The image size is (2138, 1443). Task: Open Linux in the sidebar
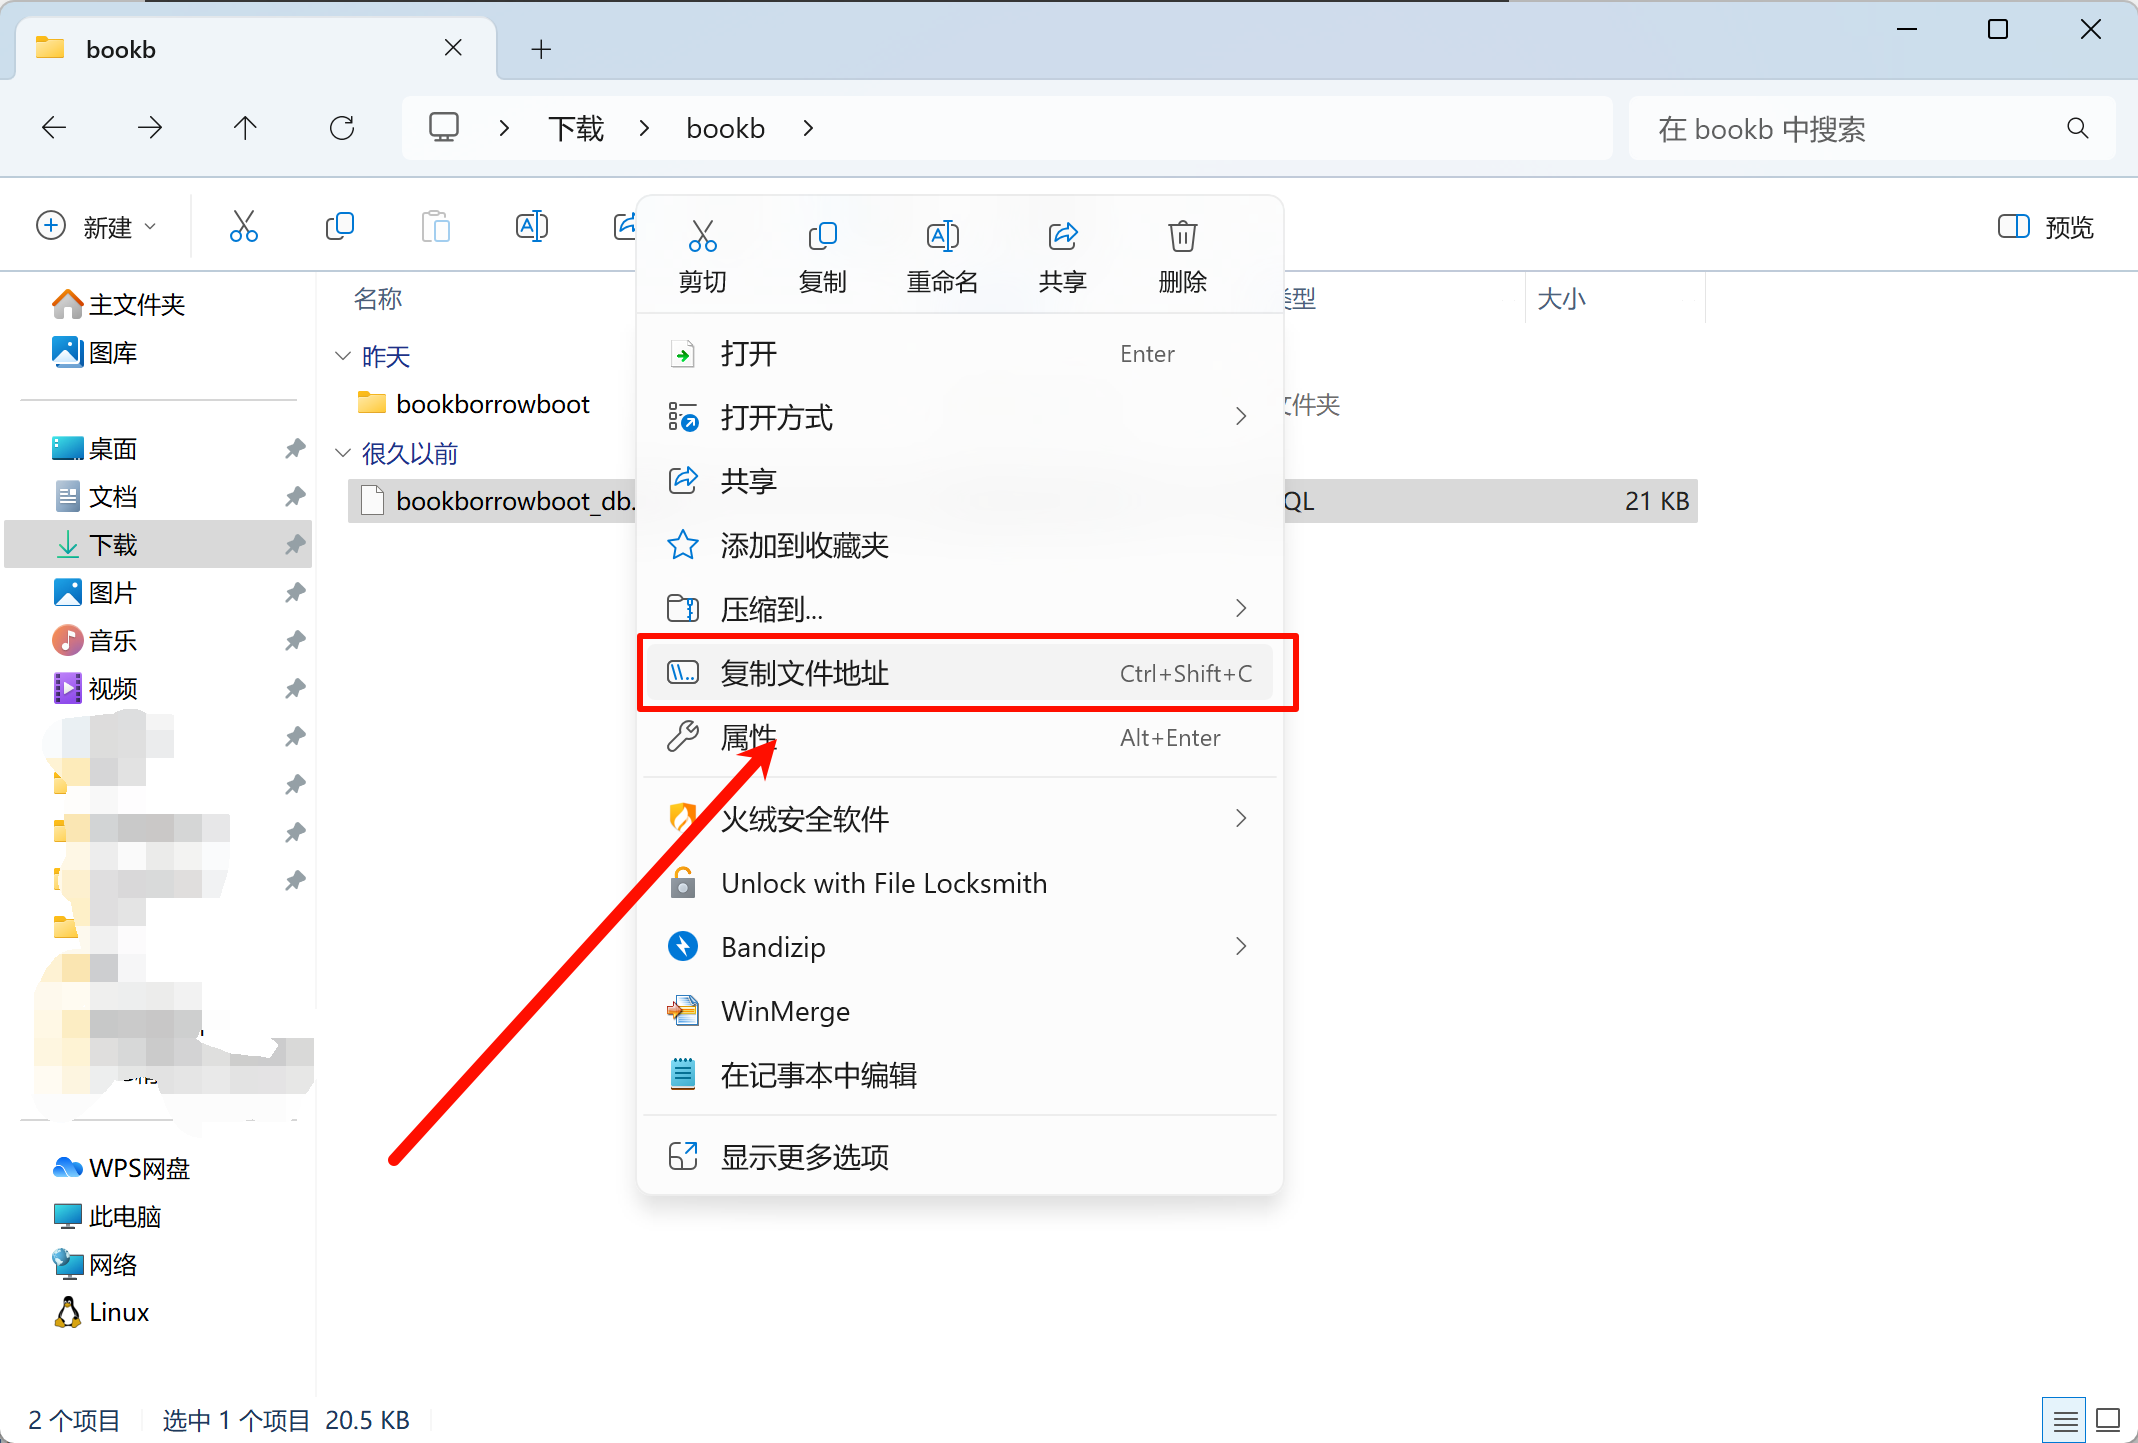pyautogui.click(x=102, y=1312)
